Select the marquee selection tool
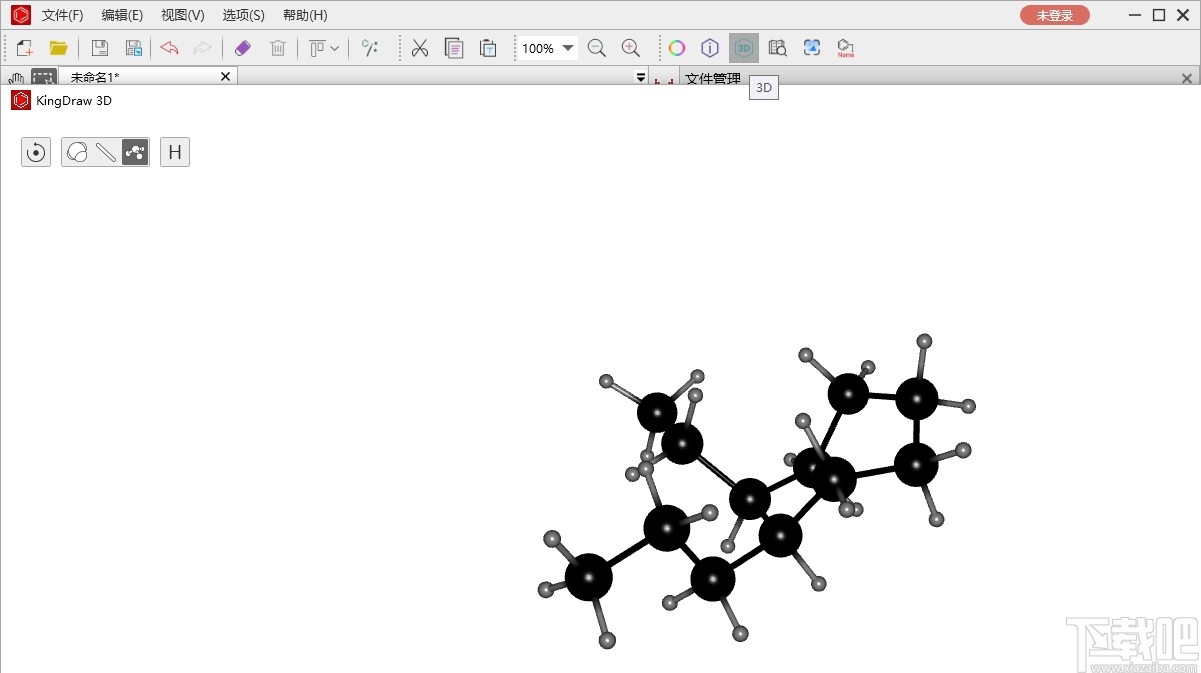1201x673 pixels. click(x=44, y=77)
